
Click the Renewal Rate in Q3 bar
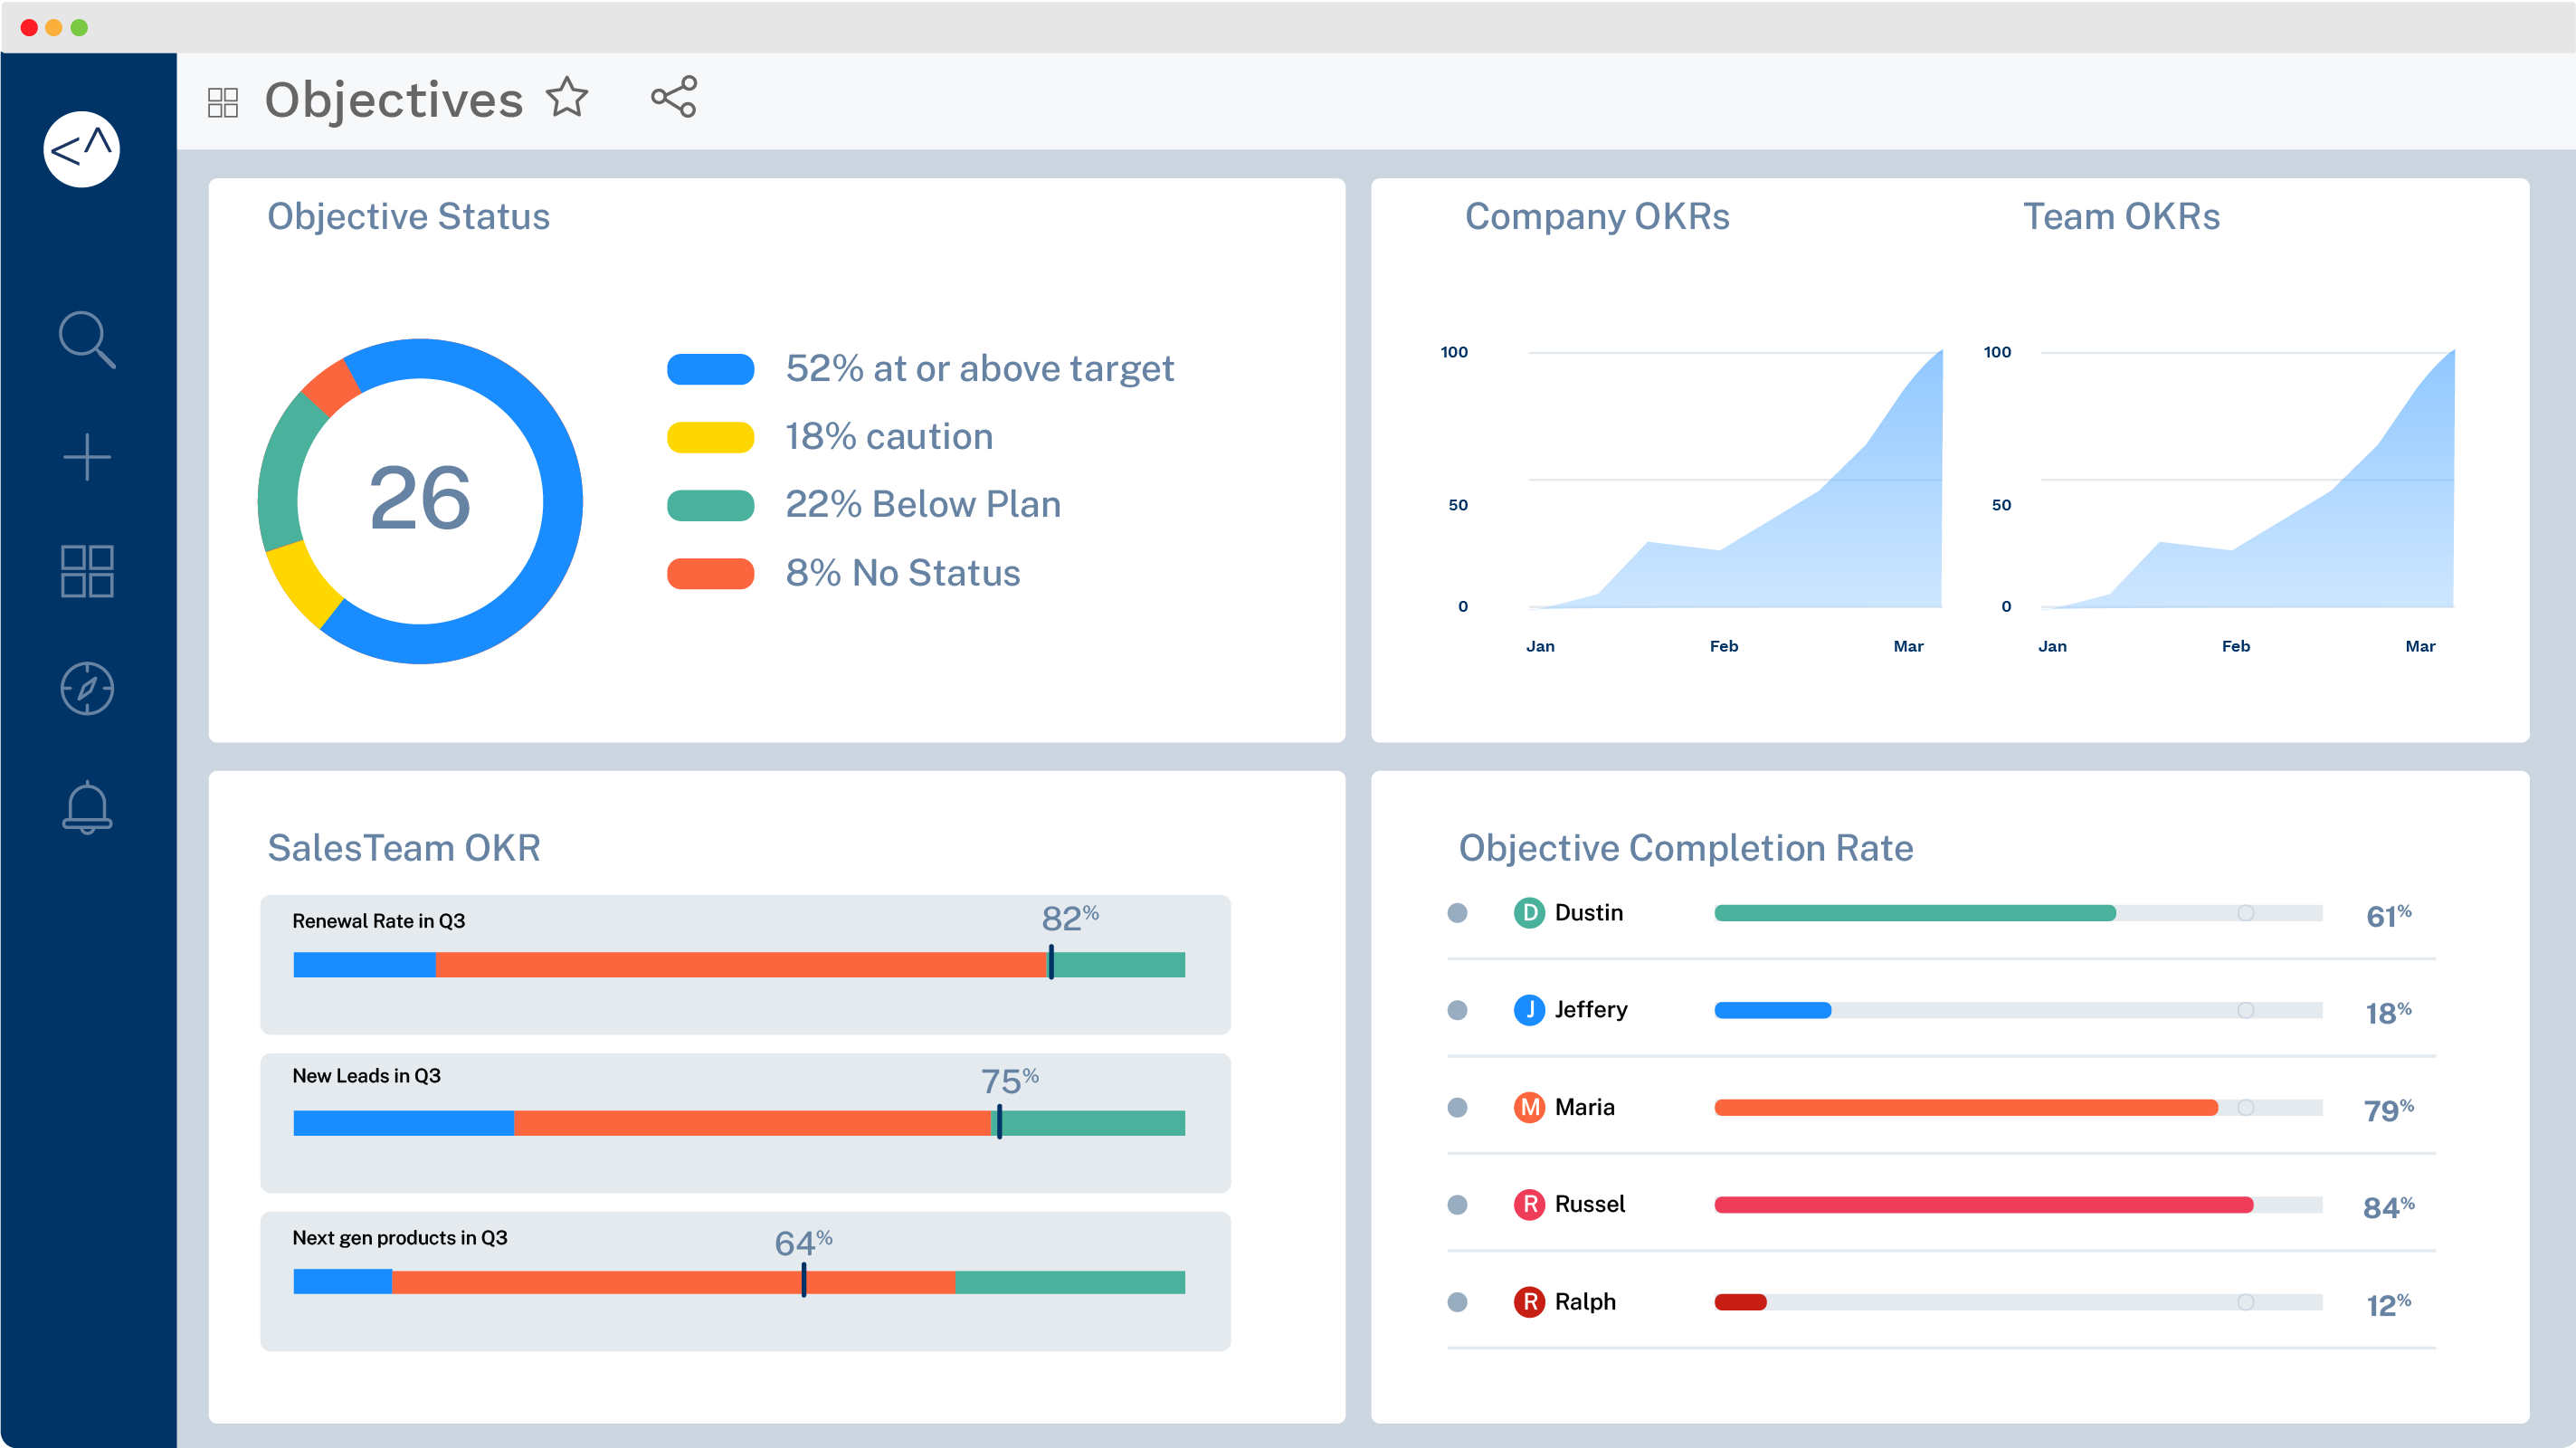click(740, 964)
